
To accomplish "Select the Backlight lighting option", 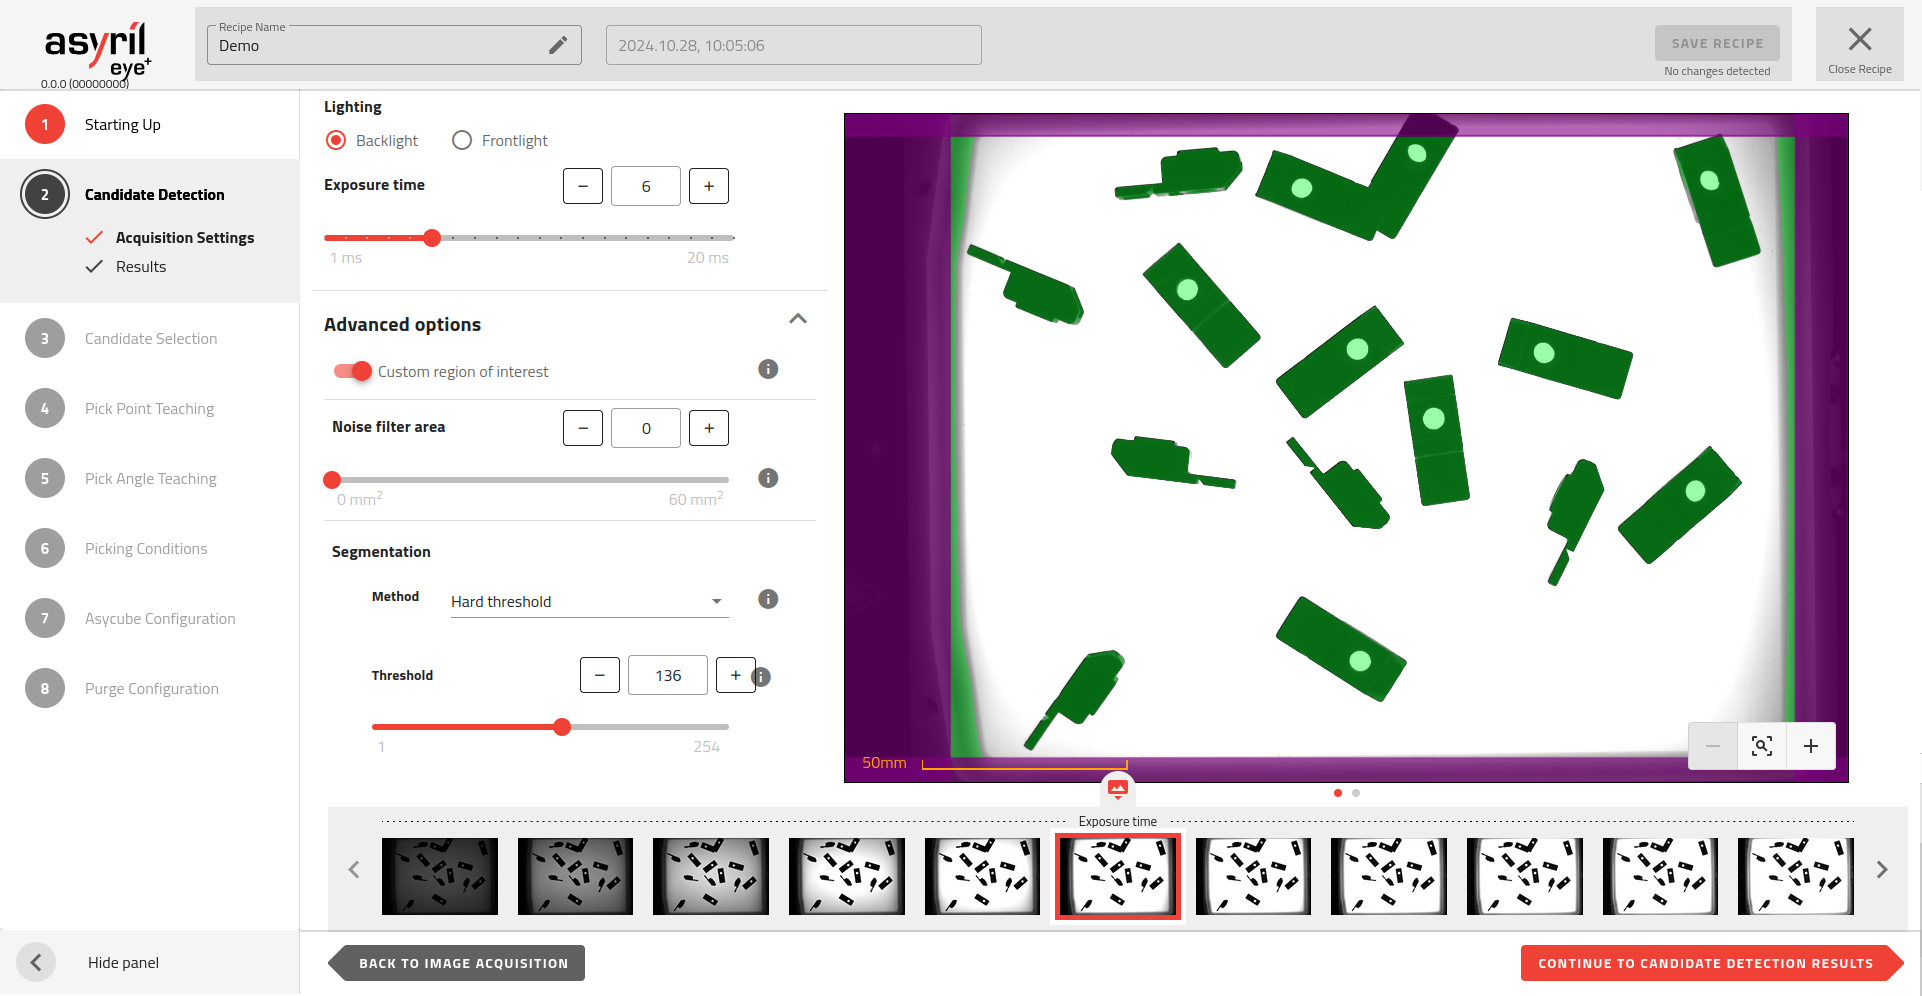I will tap(337, 141).
